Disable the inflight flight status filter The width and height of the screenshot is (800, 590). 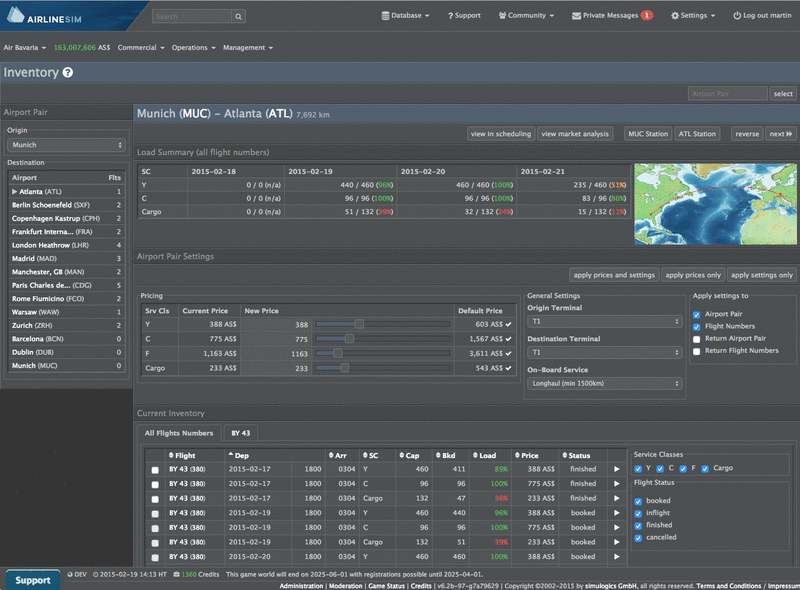coord(638,513)
